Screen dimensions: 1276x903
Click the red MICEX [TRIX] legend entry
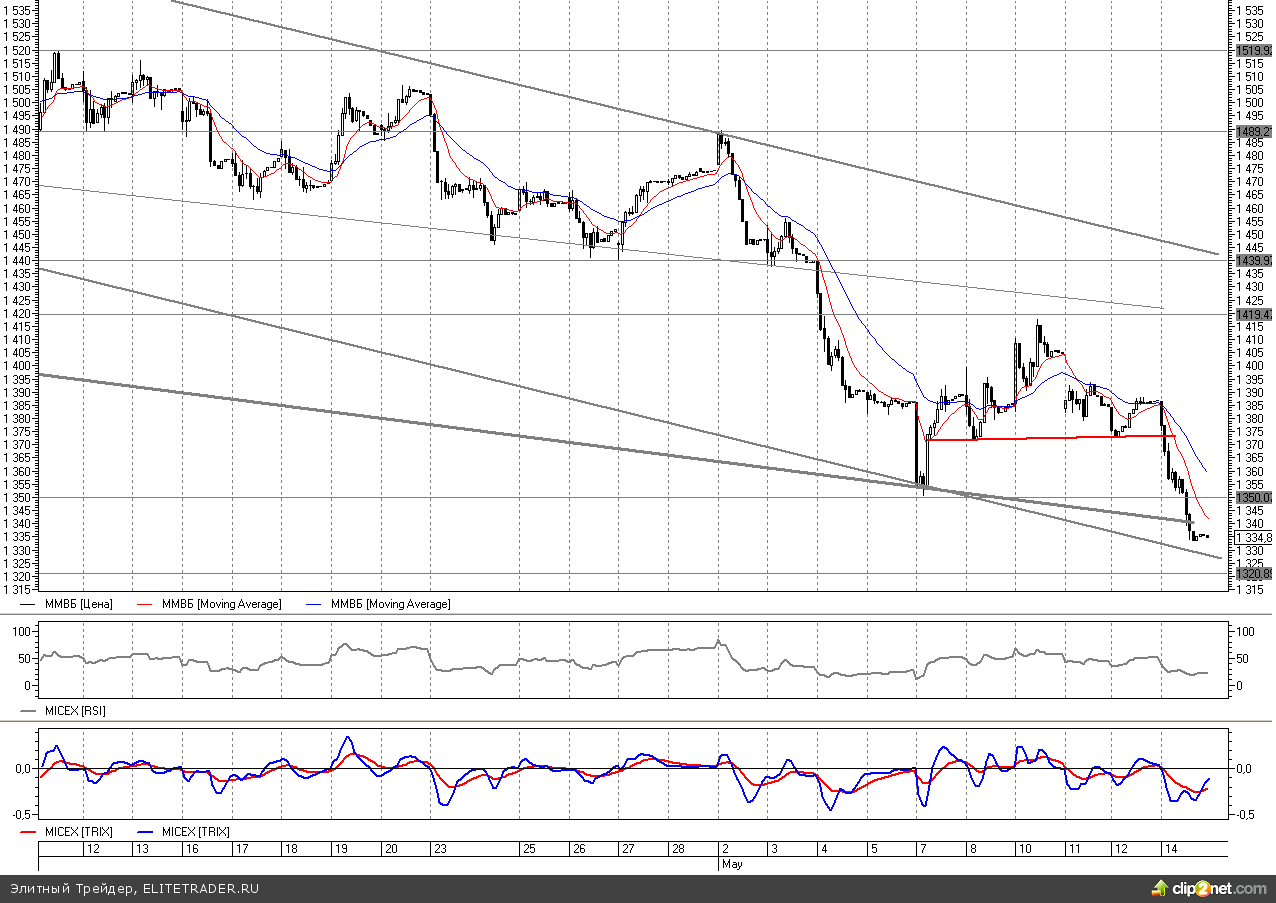click(x=77, y=832)
